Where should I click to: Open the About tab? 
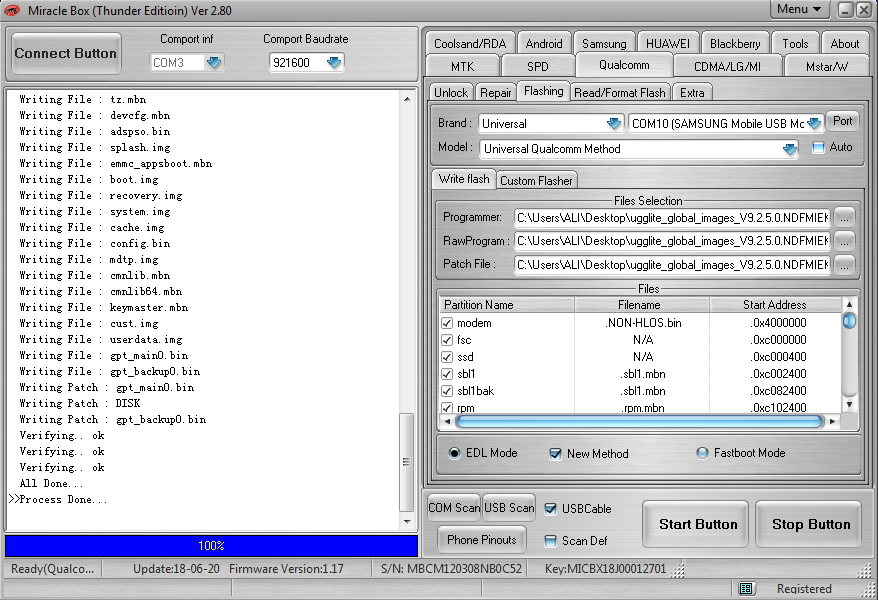[844, 44]
